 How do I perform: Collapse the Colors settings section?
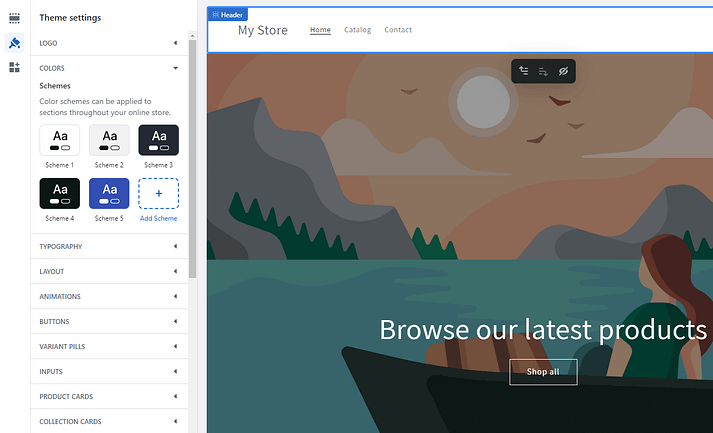coord(108,68)
